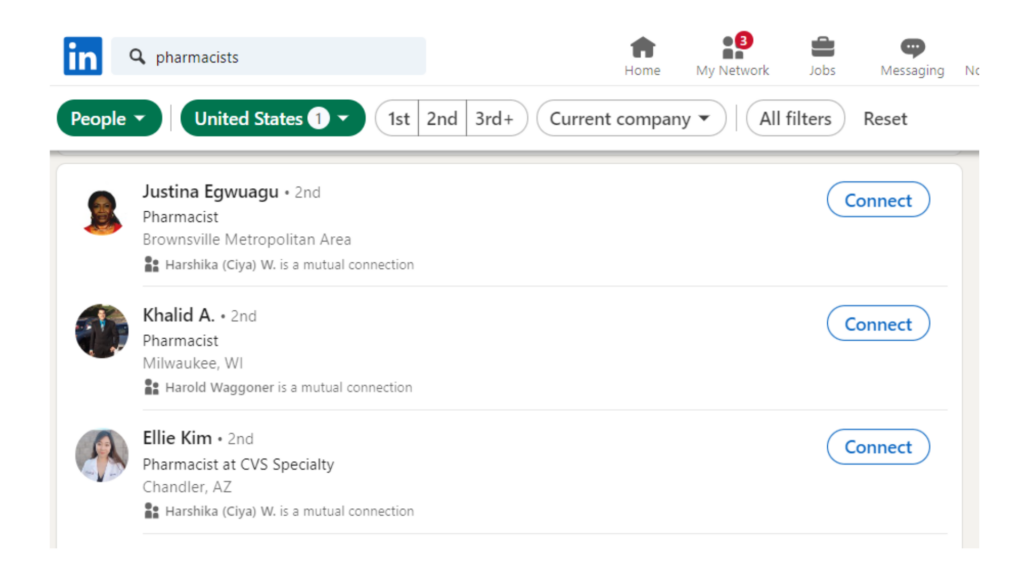The width and height of the screenshot is (1024, 576).
Task: Toggle the 1st degree connection filter
Action: pos(398,119)
